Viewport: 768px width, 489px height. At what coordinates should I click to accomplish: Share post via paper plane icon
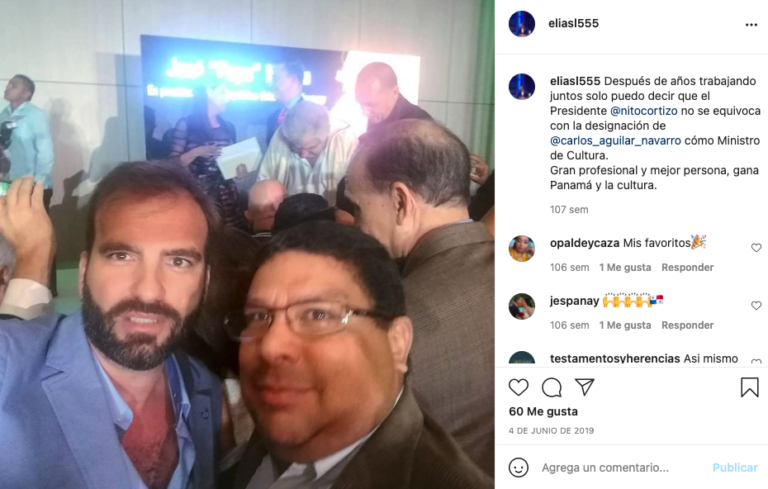585,387
